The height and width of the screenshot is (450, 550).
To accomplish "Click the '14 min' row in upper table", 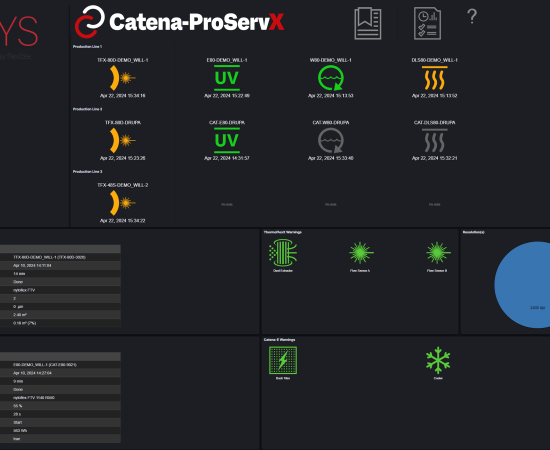I will [60, 274].
